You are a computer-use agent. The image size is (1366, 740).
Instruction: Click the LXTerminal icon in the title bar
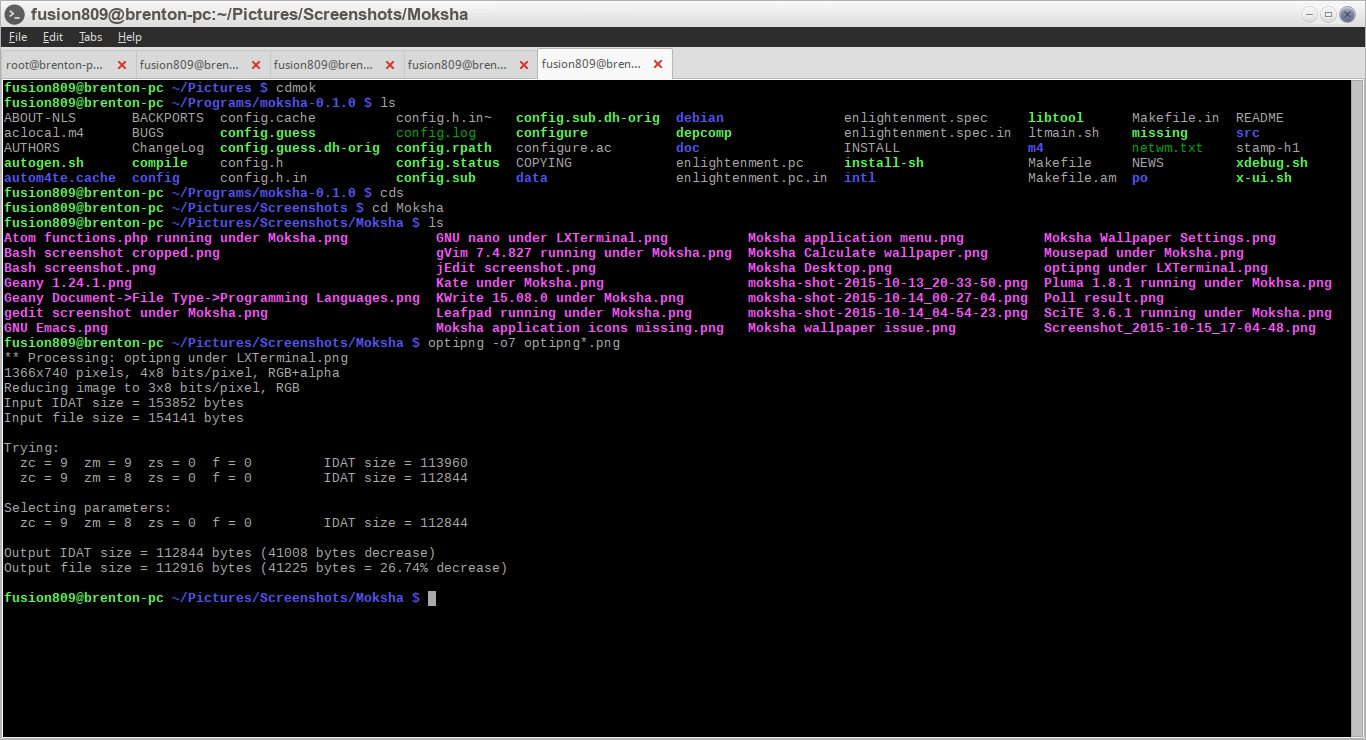click(12, 14)
